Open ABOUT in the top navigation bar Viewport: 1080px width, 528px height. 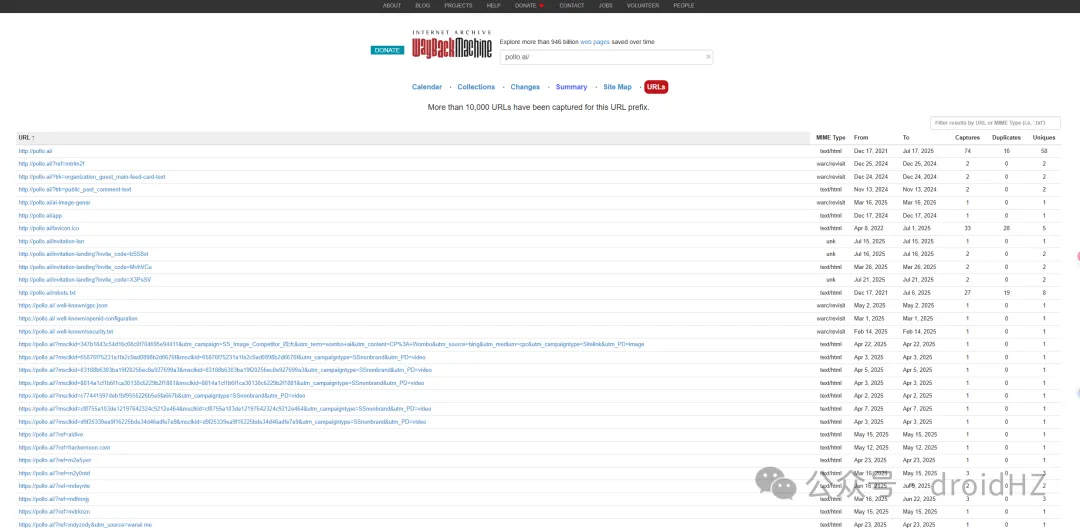tap(392, 5)
